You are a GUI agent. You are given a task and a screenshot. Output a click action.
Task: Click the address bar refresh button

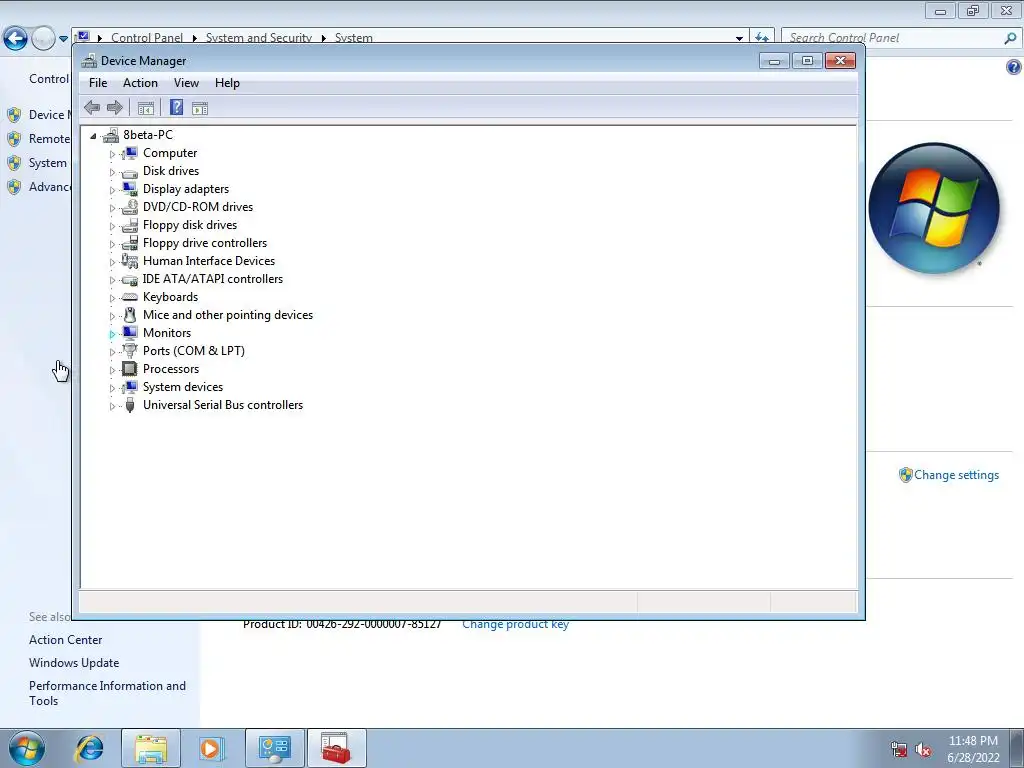point(761,38)
